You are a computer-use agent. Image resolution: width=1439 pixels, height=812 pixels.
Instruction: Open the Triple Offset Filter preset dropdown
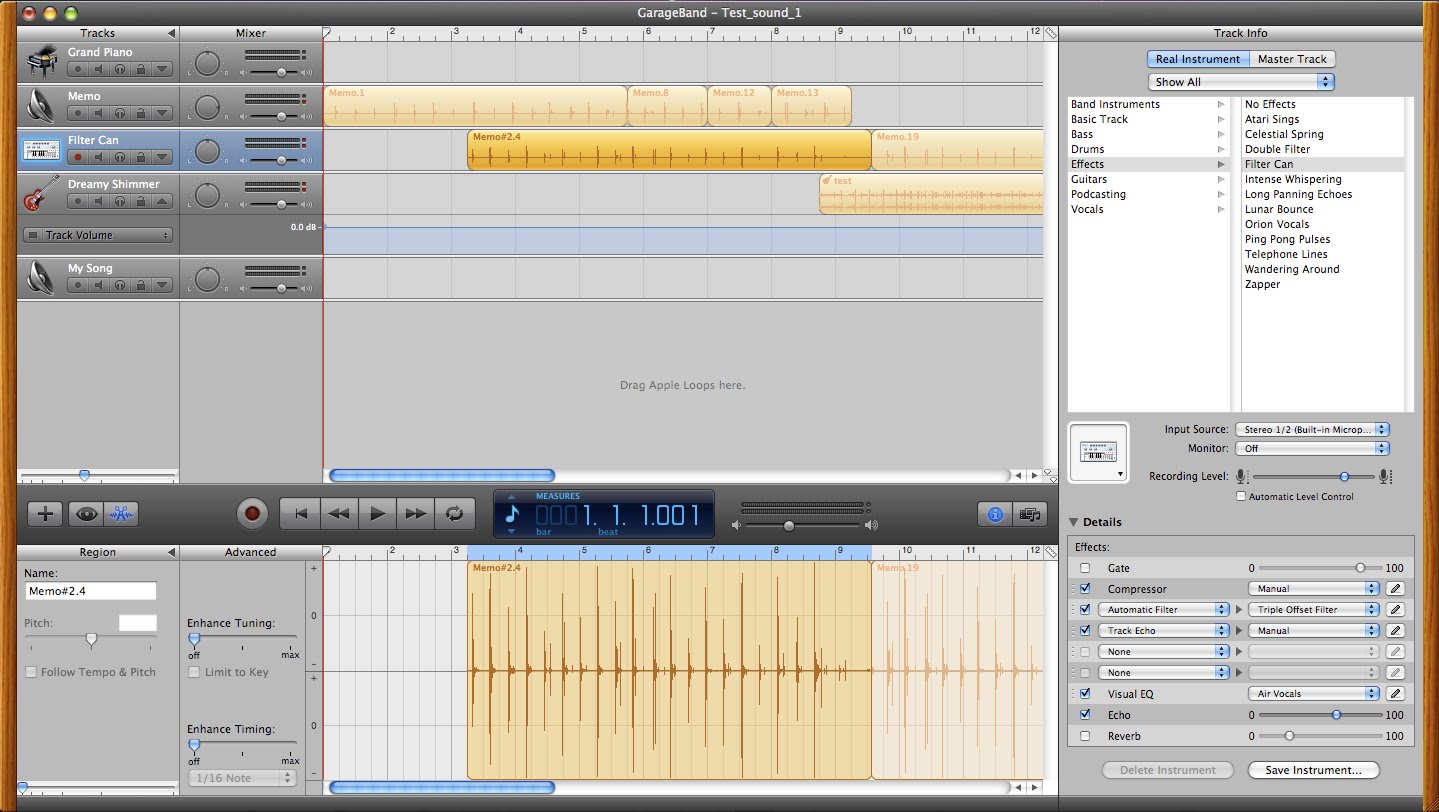[x=1313, y=610]
